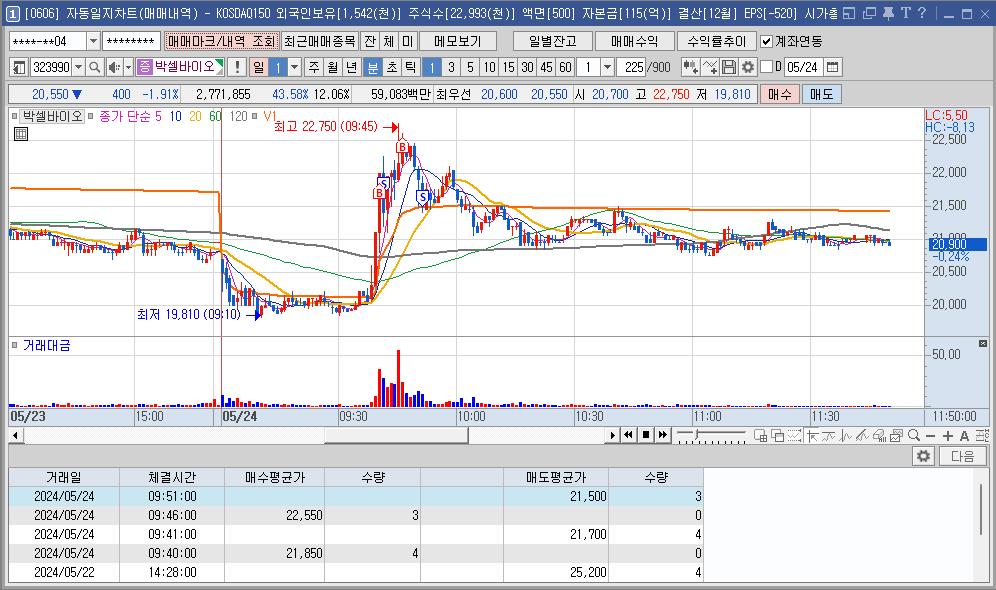Toggle the 계좌연동 checkbox

pos(767,41)
